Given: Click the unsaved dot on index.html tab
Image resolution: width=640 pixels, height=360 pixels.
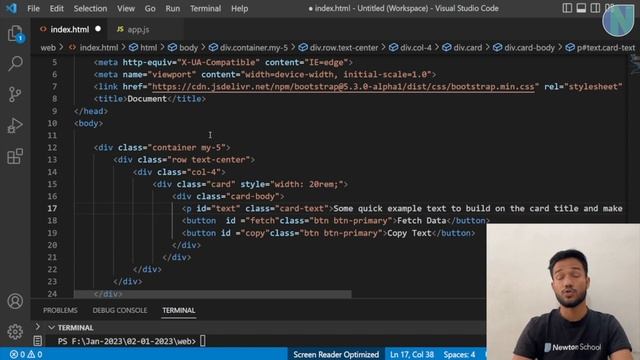Looking at the screenshot, I should 98,29.
